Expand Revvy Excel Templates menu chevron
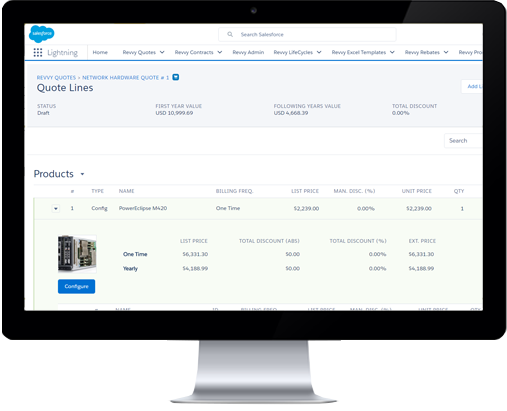507x411 pixels. tap(392, 52)
